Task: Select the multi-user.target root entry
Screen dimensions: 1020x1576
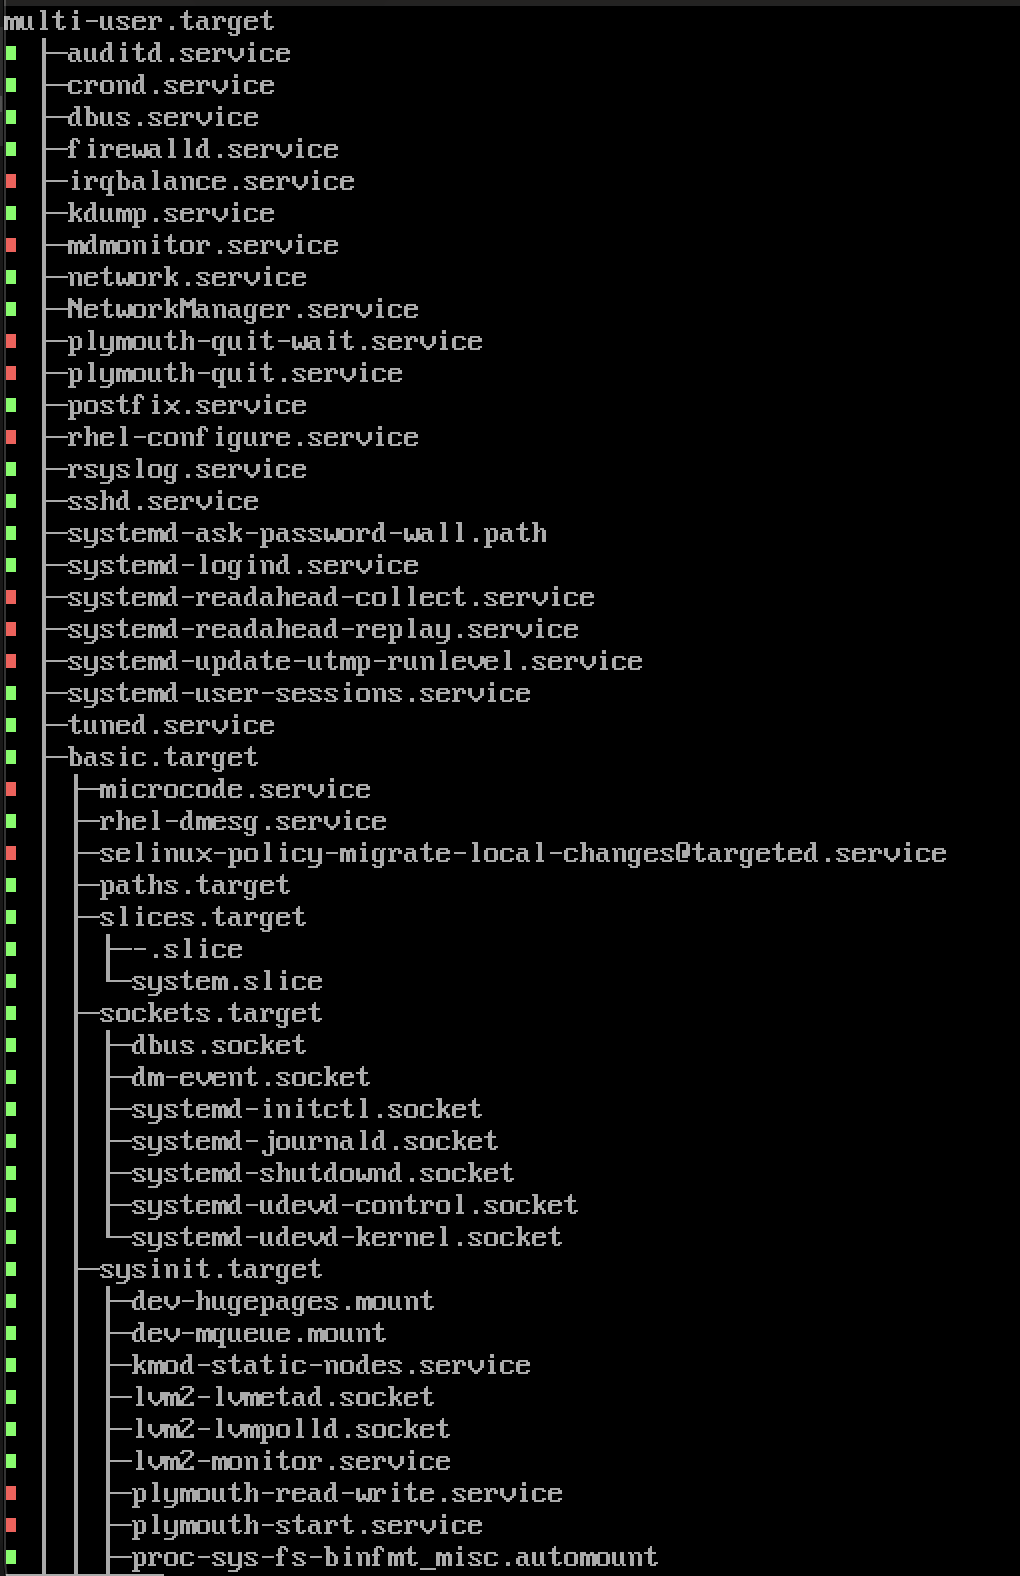Action: click(x=139, y=21)
